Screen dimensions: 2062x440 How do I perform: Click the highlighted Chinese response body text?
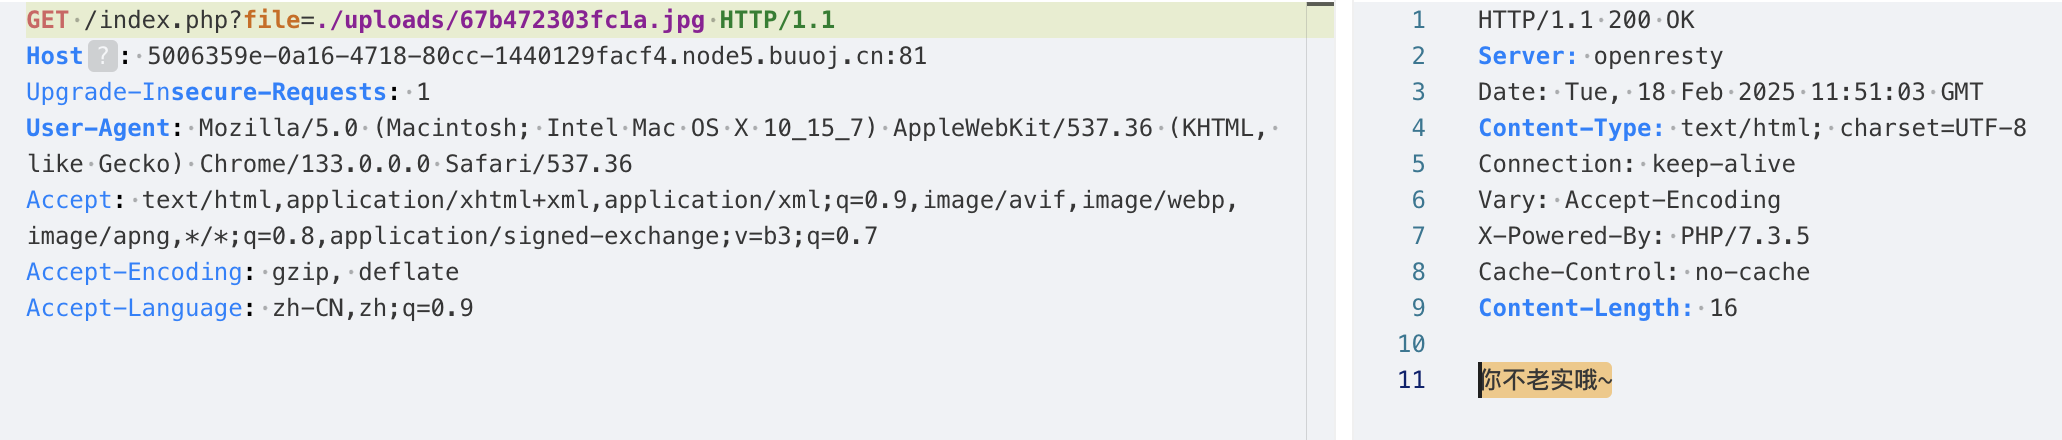pos(1546,380)
